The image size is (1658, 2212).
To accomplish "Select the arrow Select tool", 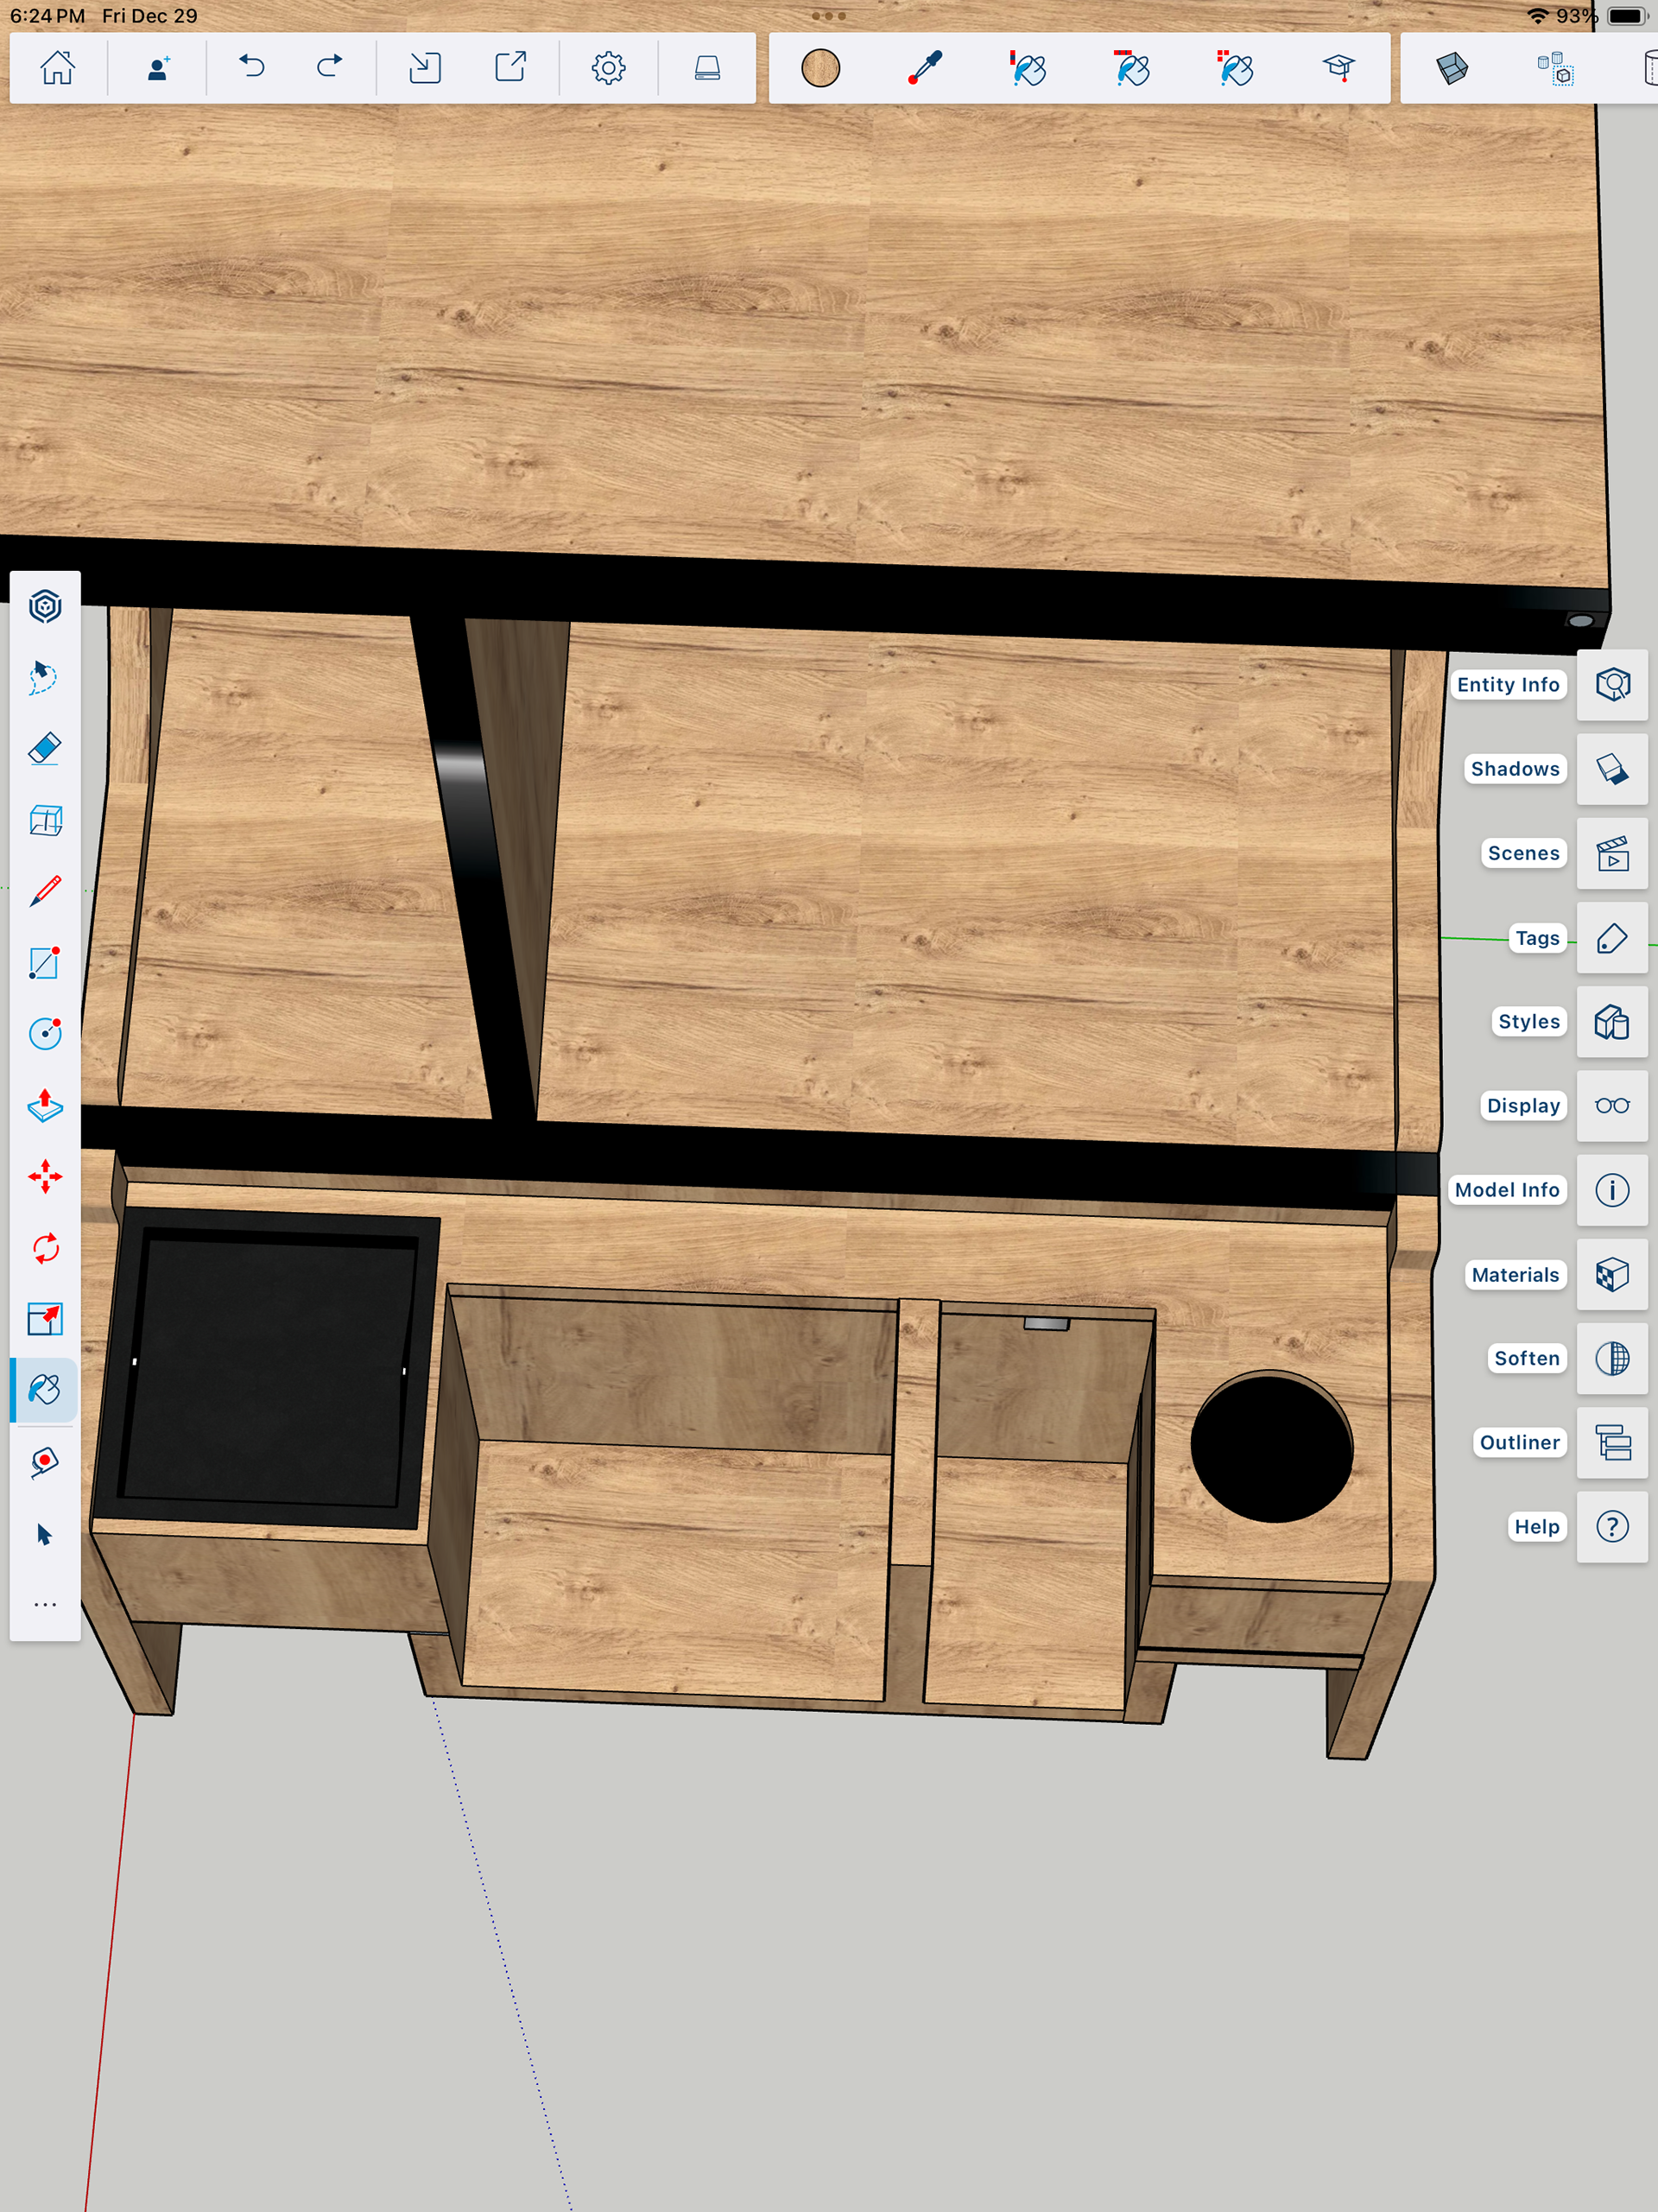I will click(45, 1534).
